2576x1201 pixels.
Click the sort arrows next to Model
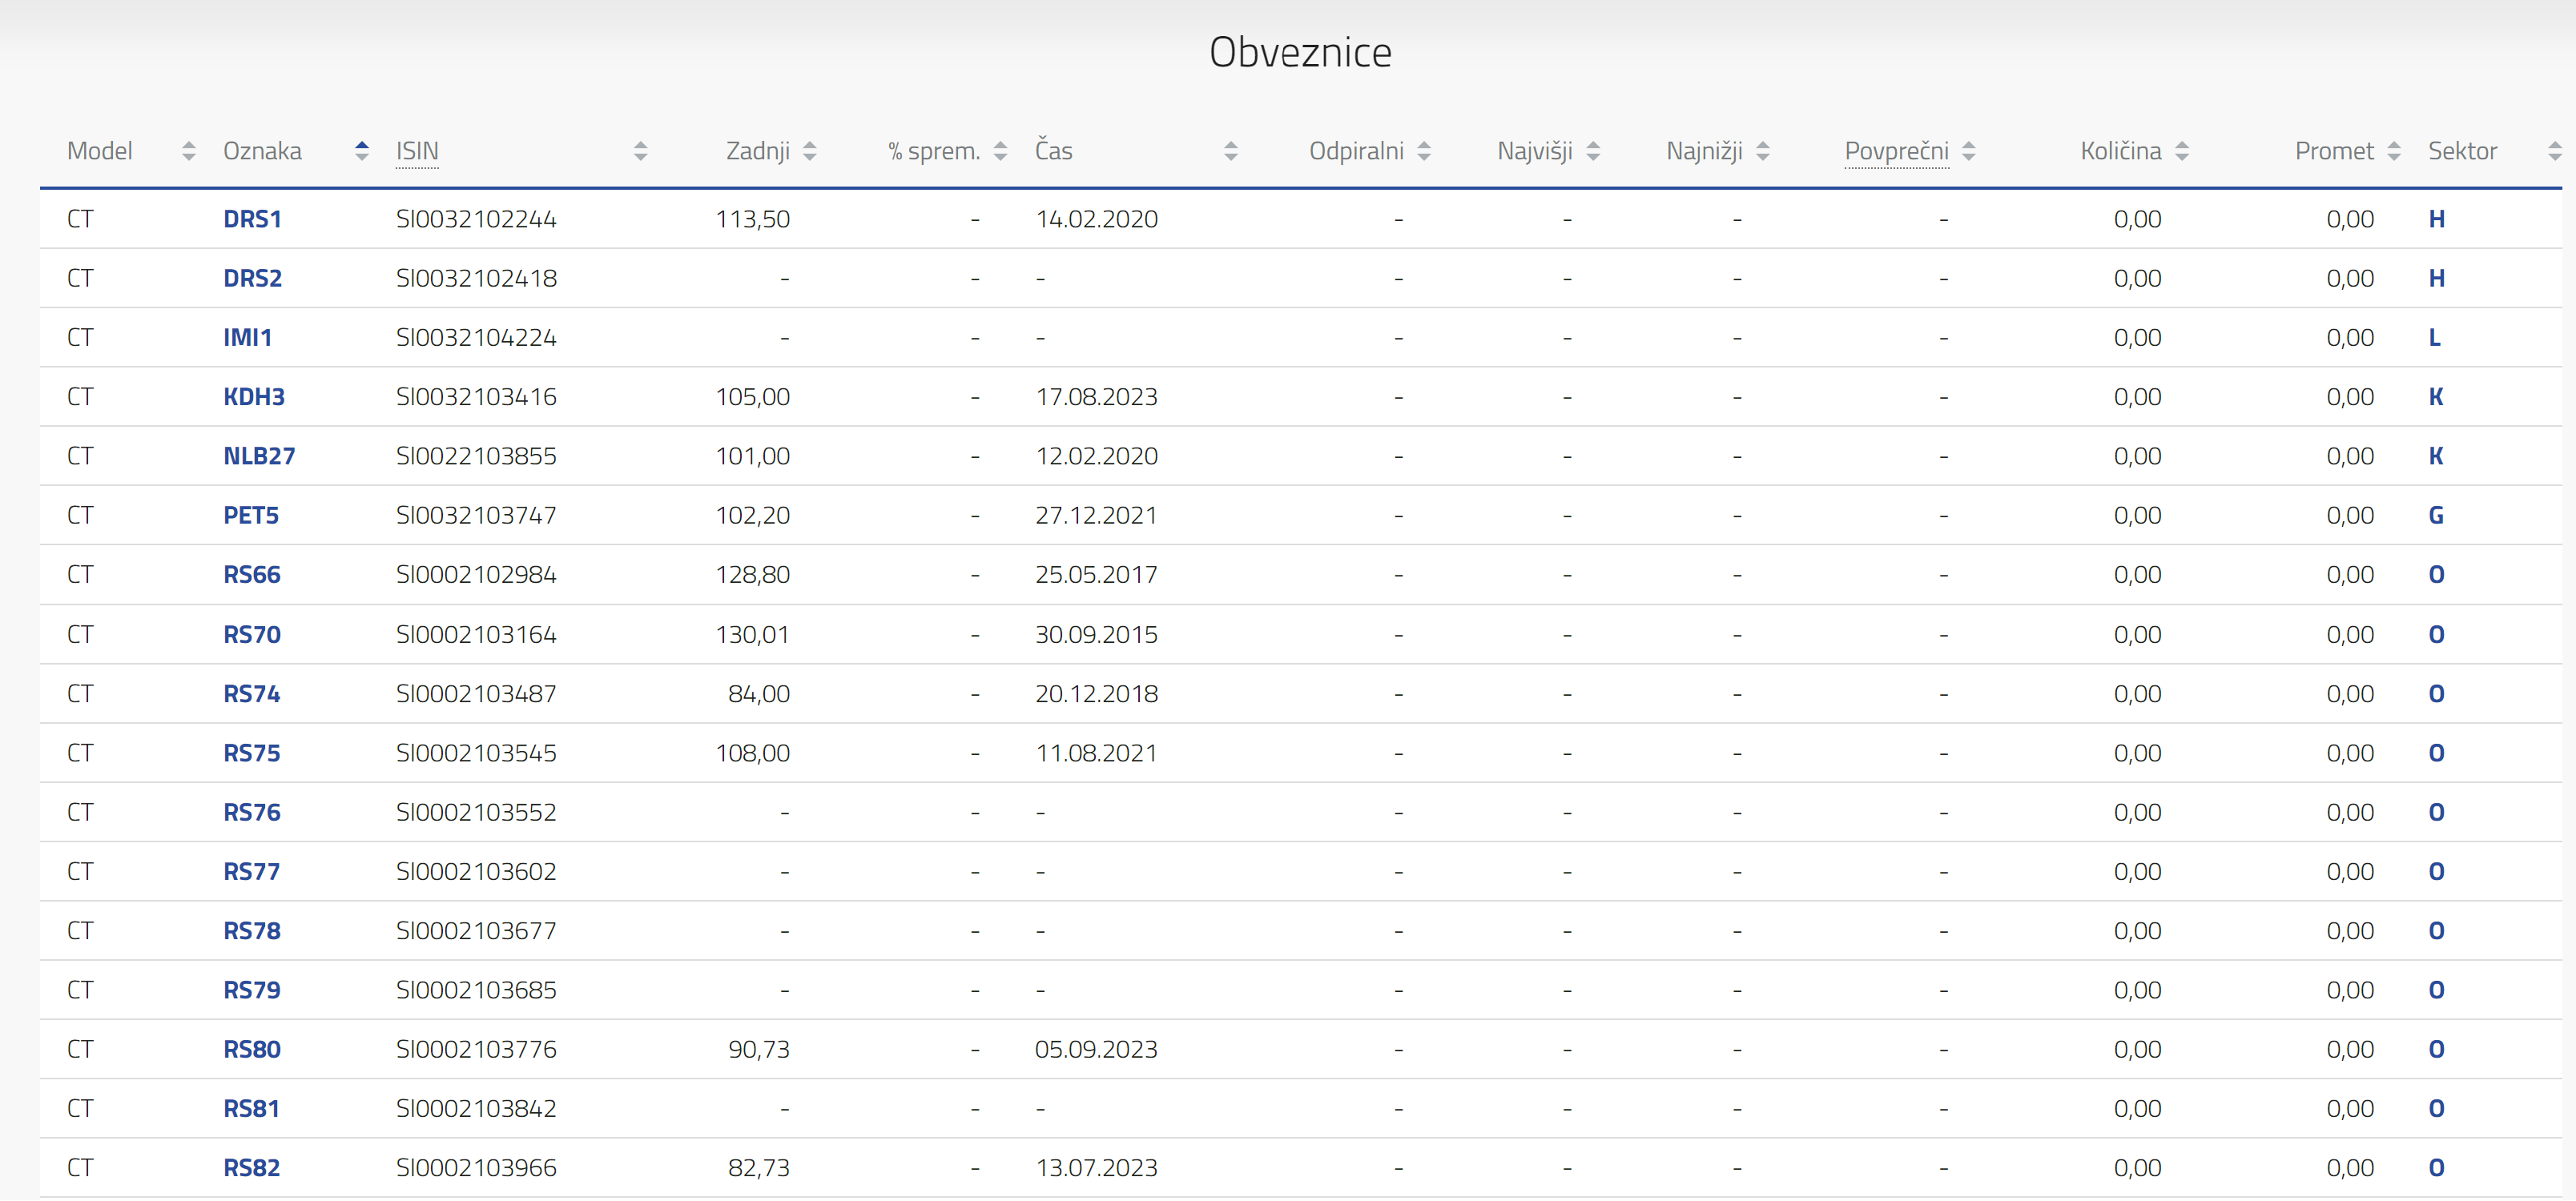point(189,151)
